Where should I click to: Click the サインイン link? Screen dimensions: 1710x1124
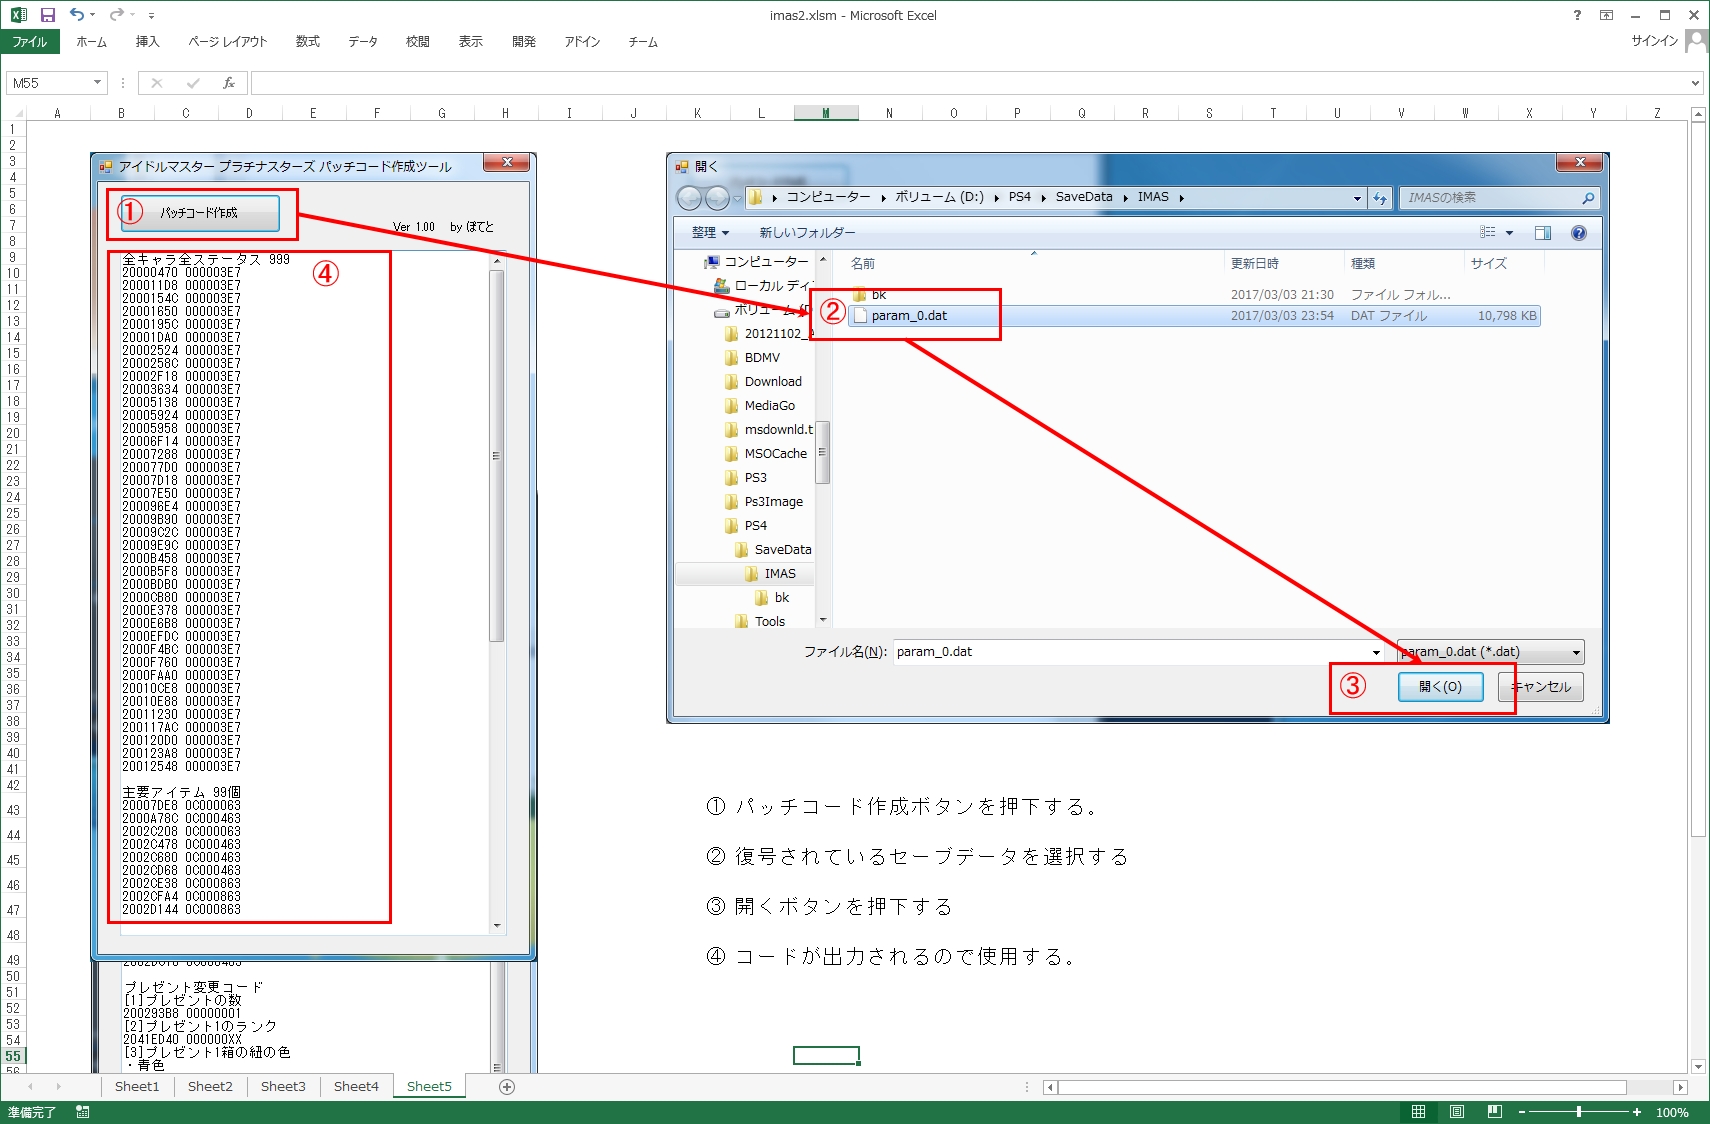tap(1654, 41)
